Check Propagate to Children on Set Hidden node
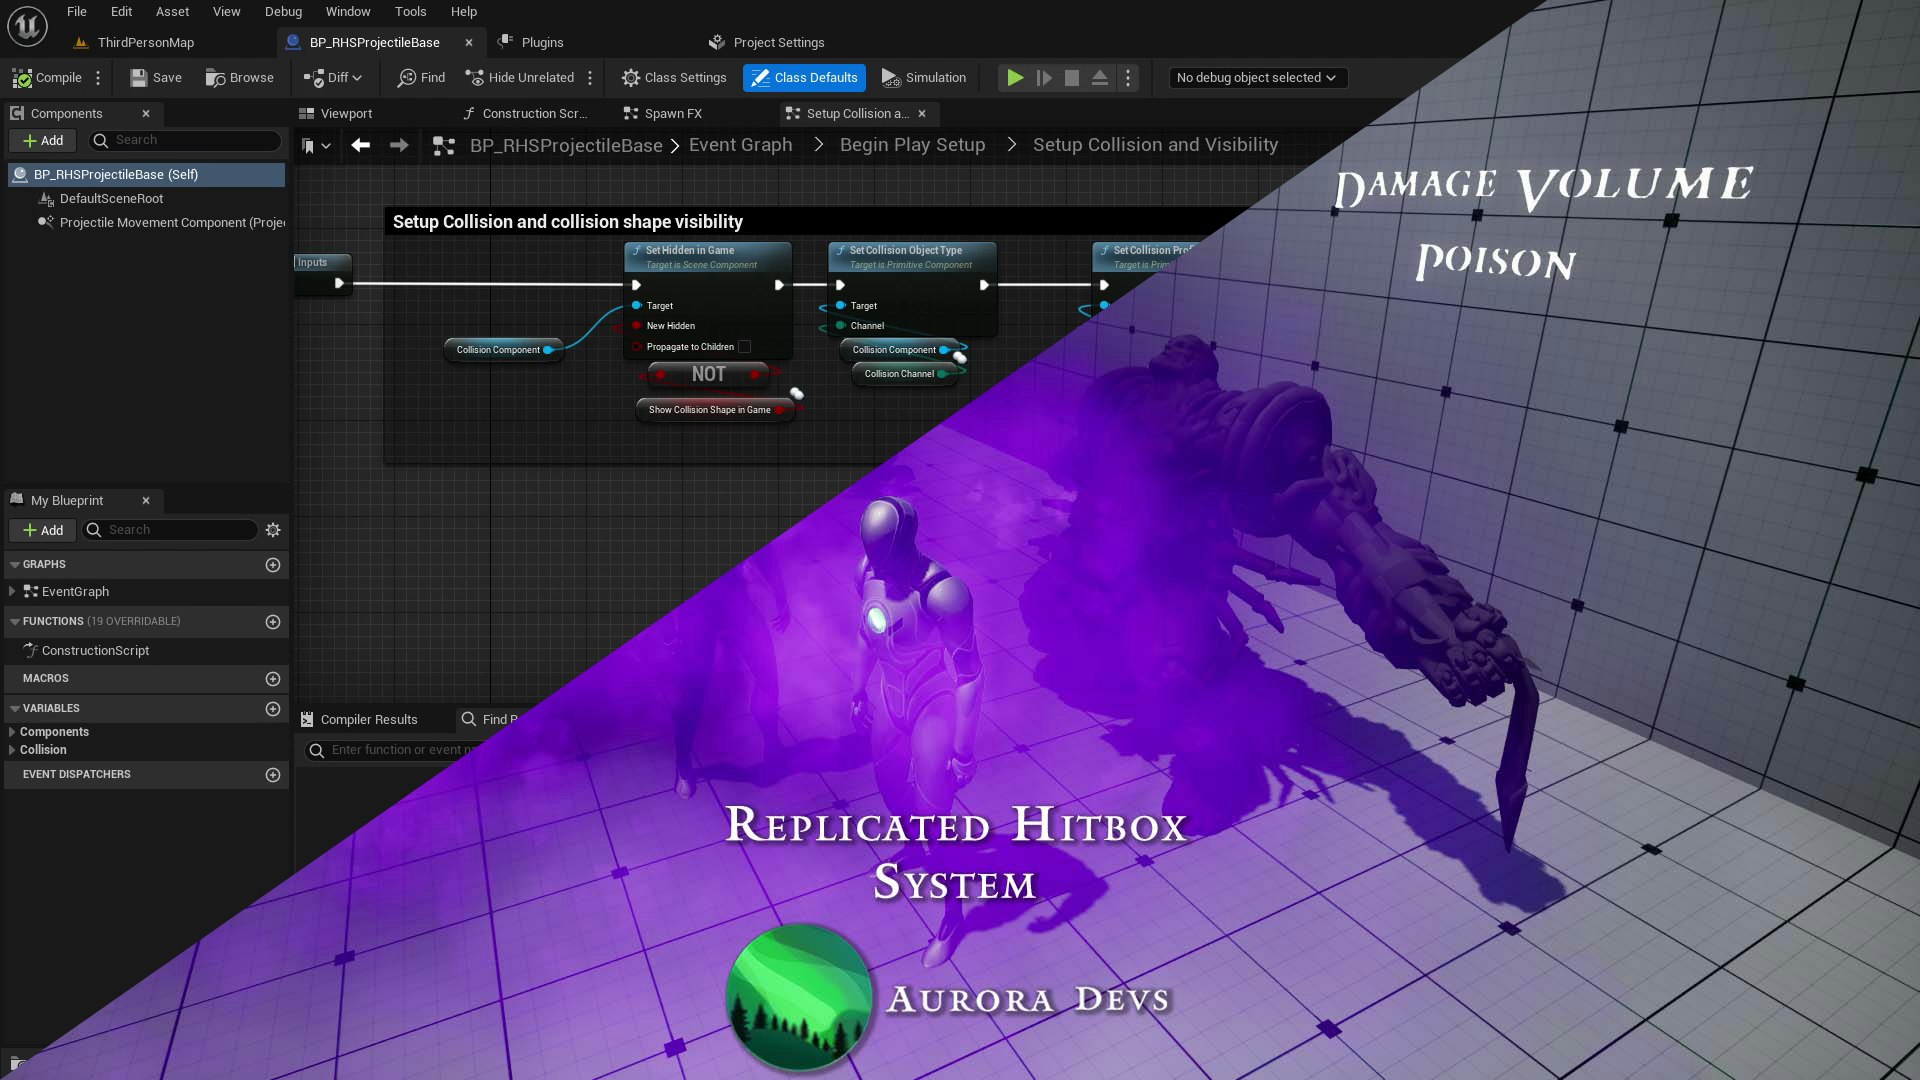The image size is (1920, 1080). (744, 346)
